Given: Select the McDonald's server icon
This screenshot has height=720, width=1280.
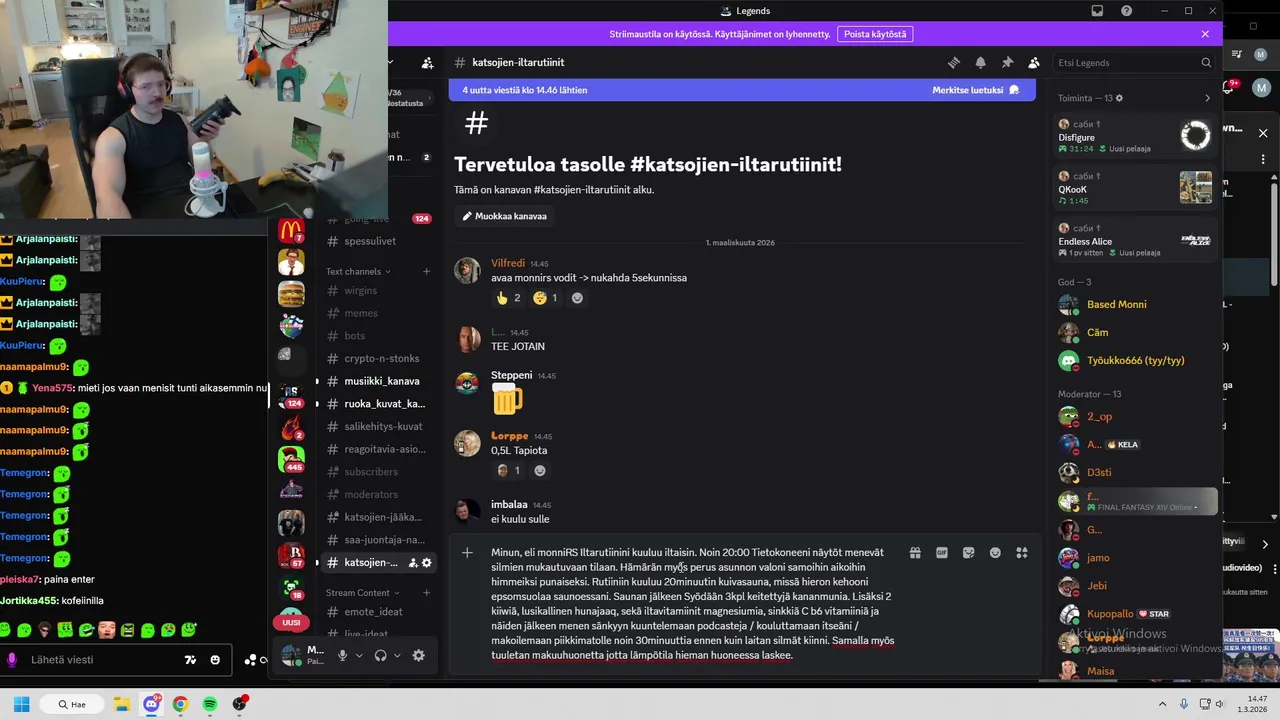Looking at the screenshot, I should point(291,231).
